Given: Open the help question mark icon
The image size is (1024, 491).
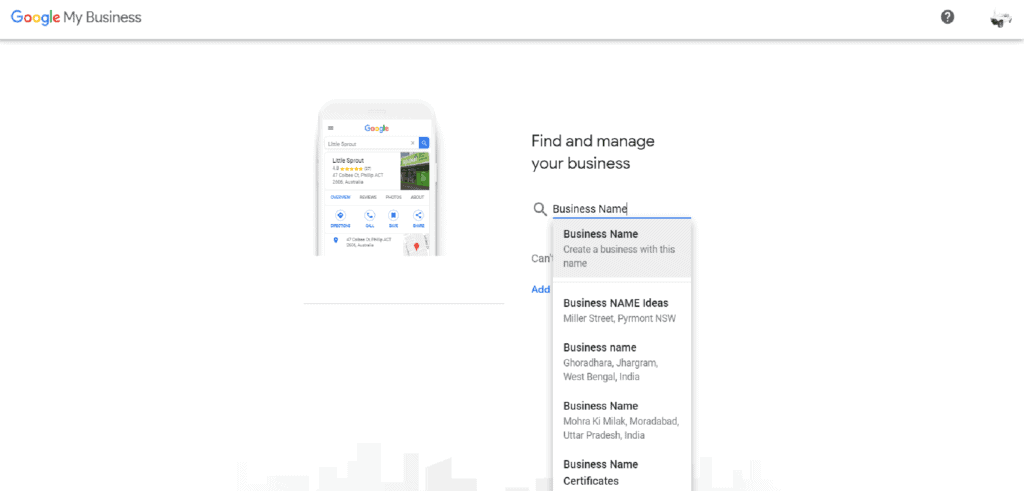Looking at the screenshot, I should [947, 18].
